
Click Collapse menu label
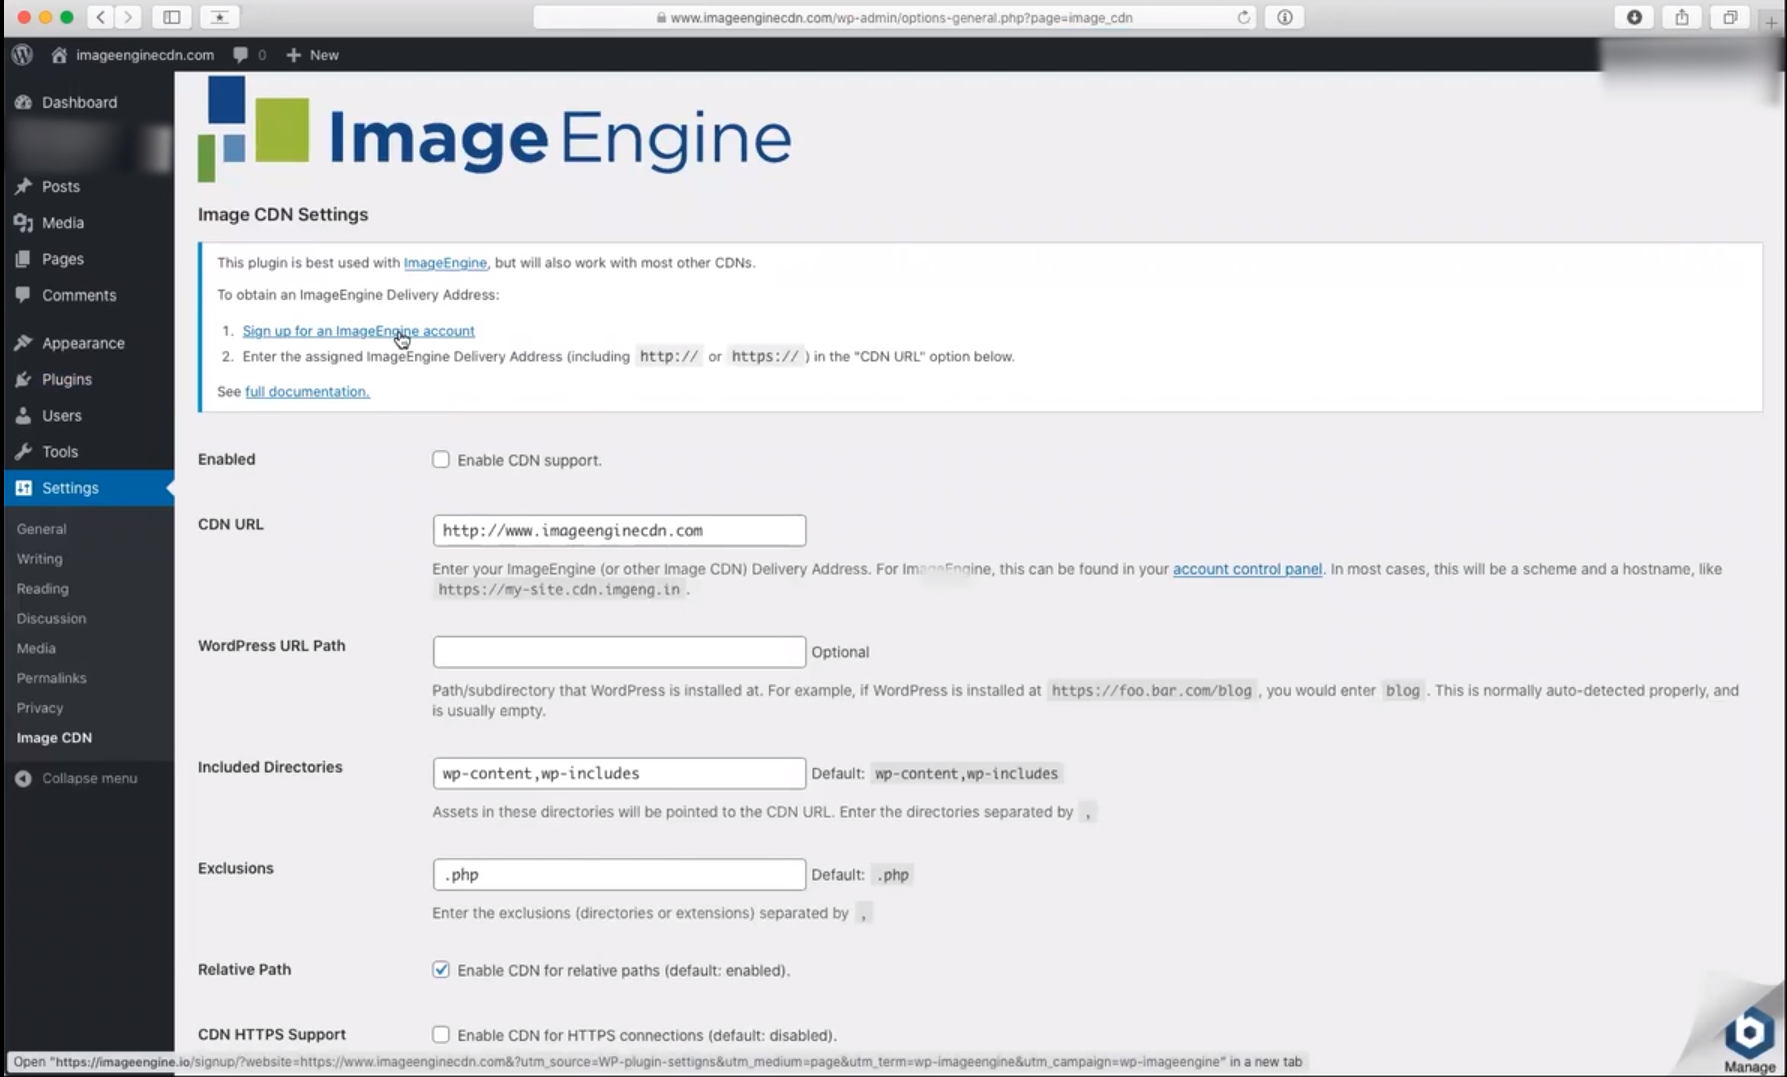90,778
